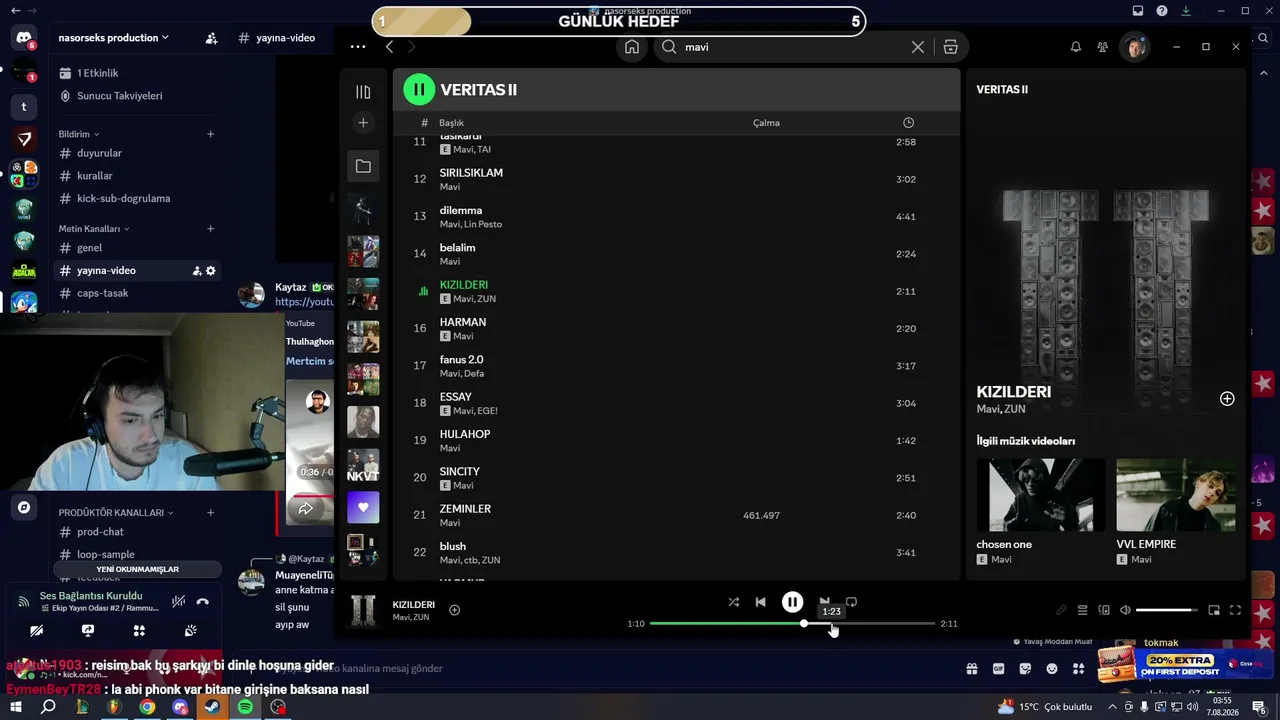The width and height of the screenshot is (1280, 720).
Task: Open Spotify three-dot app menu
Action: click(x=358, y=47)
